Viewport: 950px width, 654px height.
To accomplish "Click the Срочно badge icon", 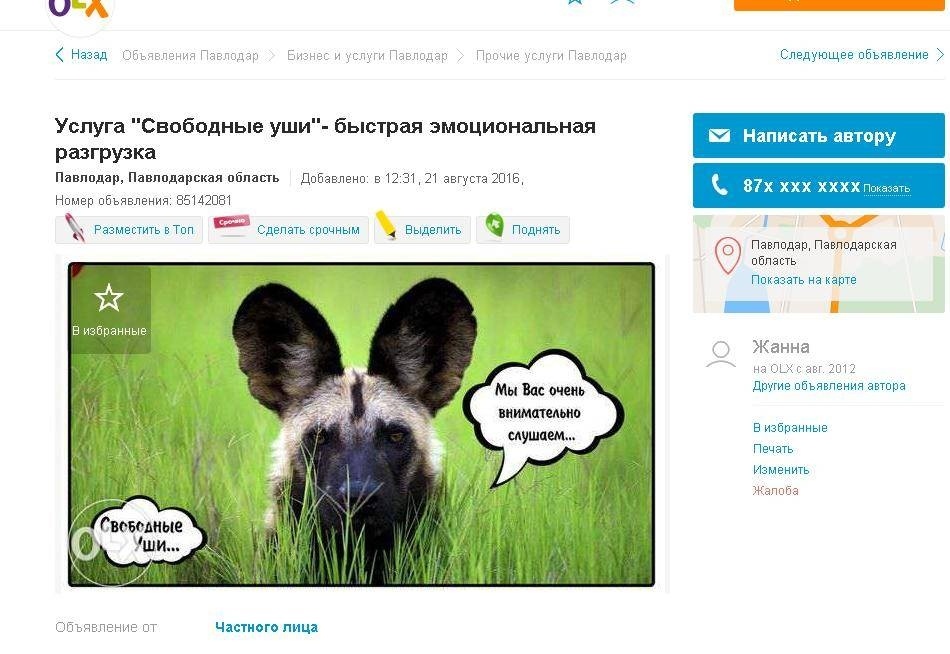I will tap(231, 222).
